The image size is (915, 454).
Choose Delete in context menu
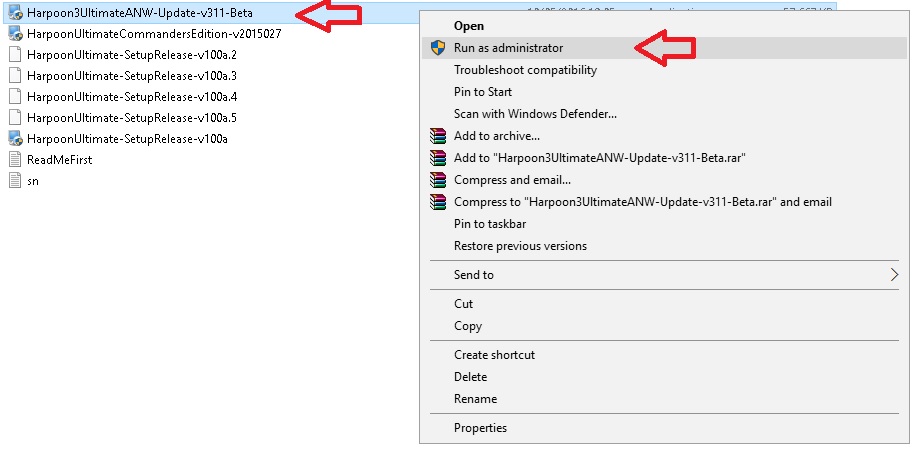(x=470, y=377)
